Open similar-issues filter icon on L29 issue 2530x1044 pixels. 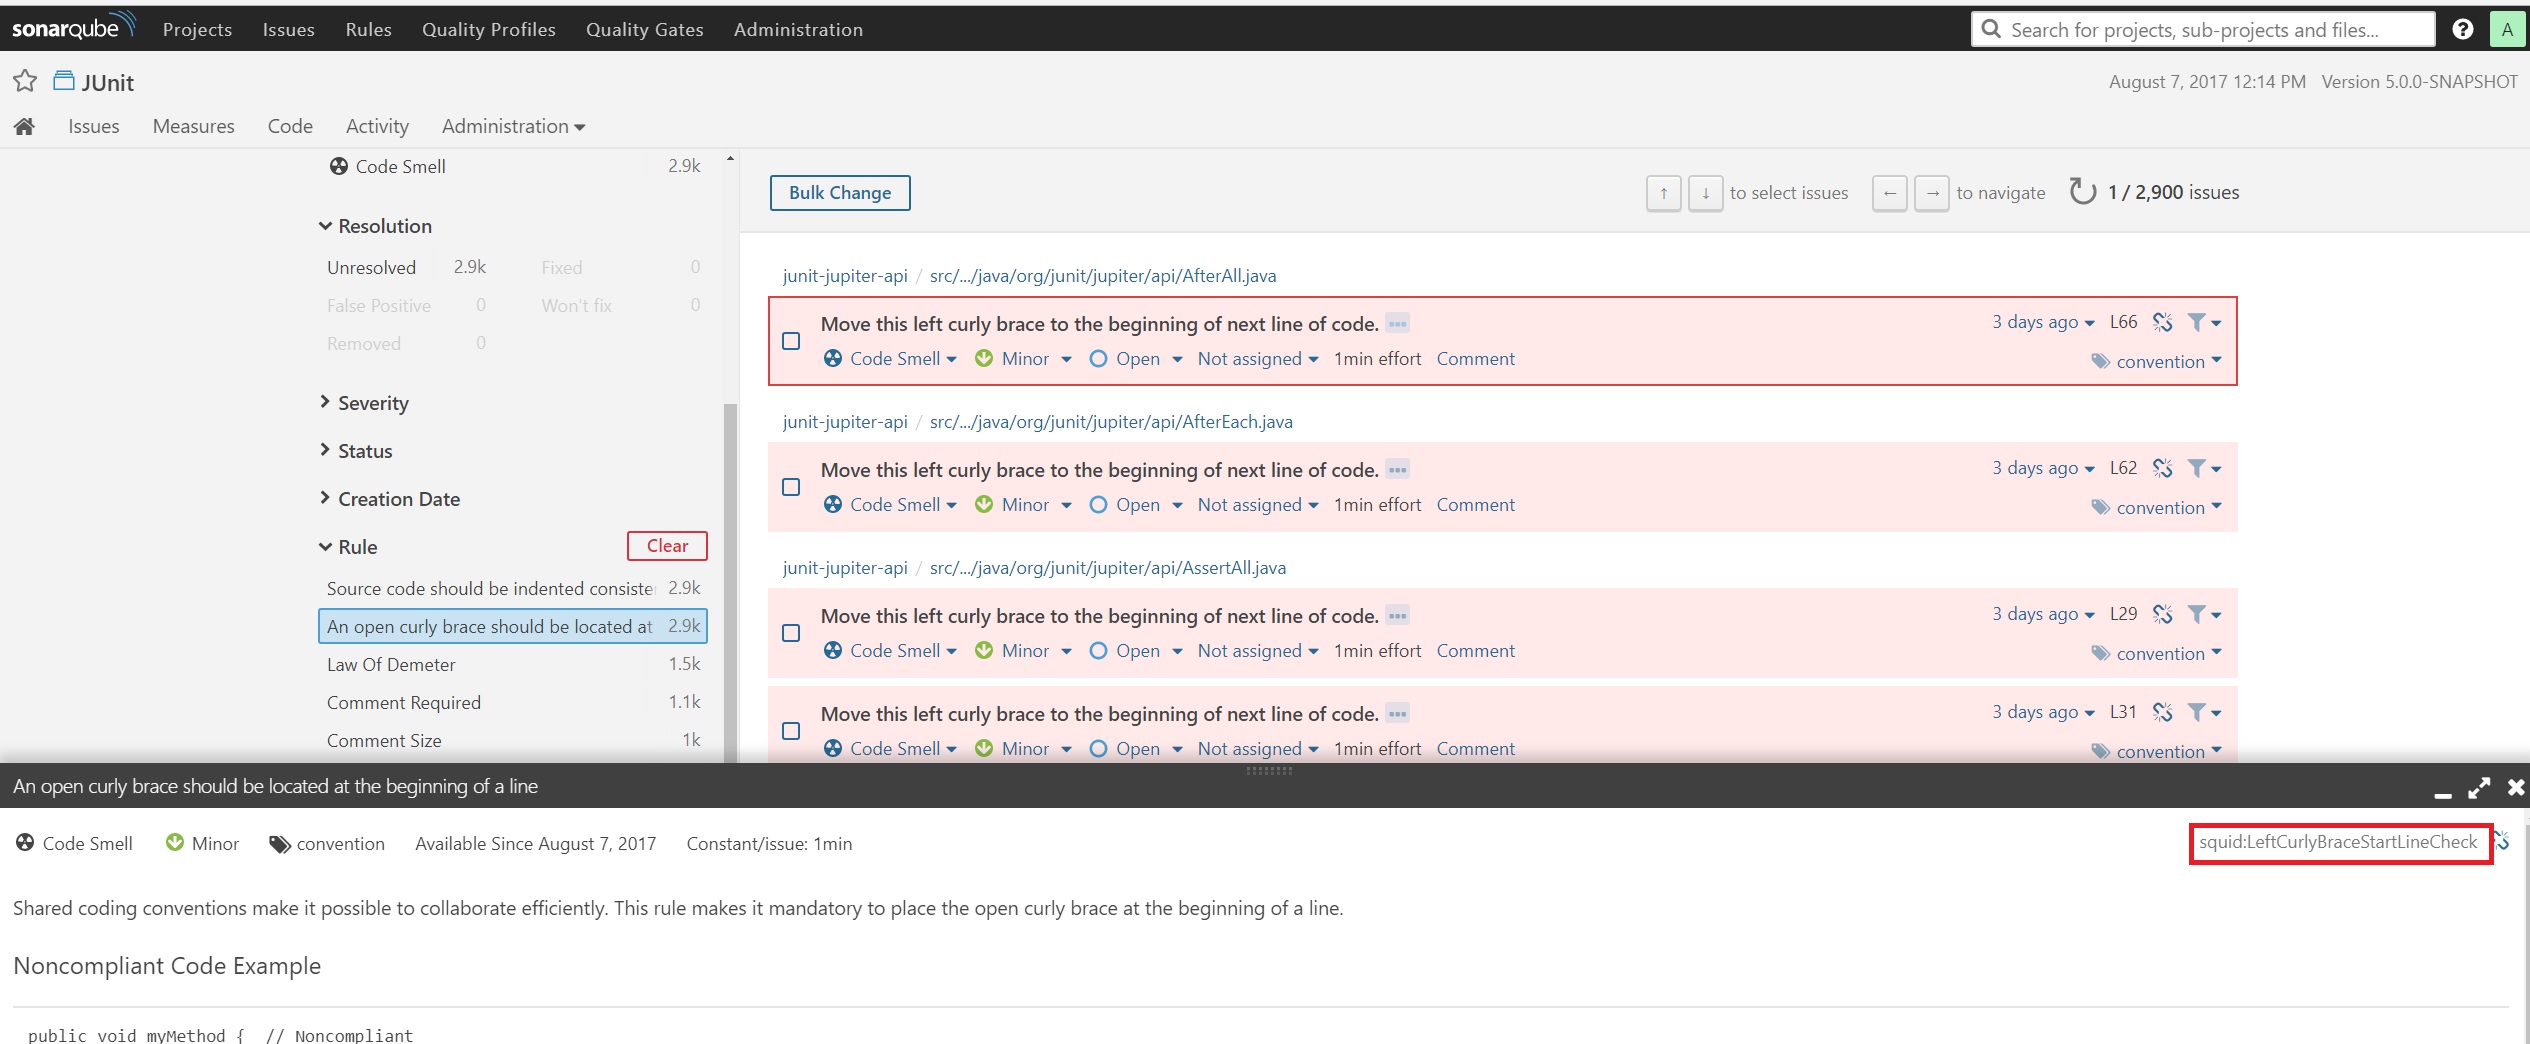[2203, 614]
